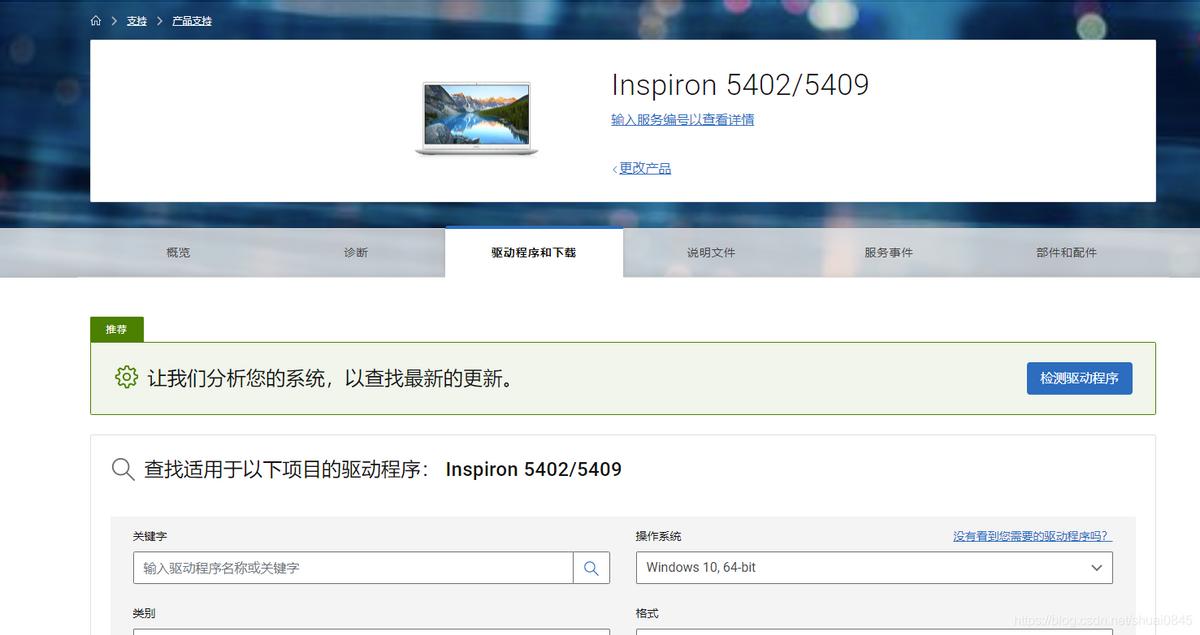
Task: Open the 输入服务编号以查看详情 link
Action: 683,119
